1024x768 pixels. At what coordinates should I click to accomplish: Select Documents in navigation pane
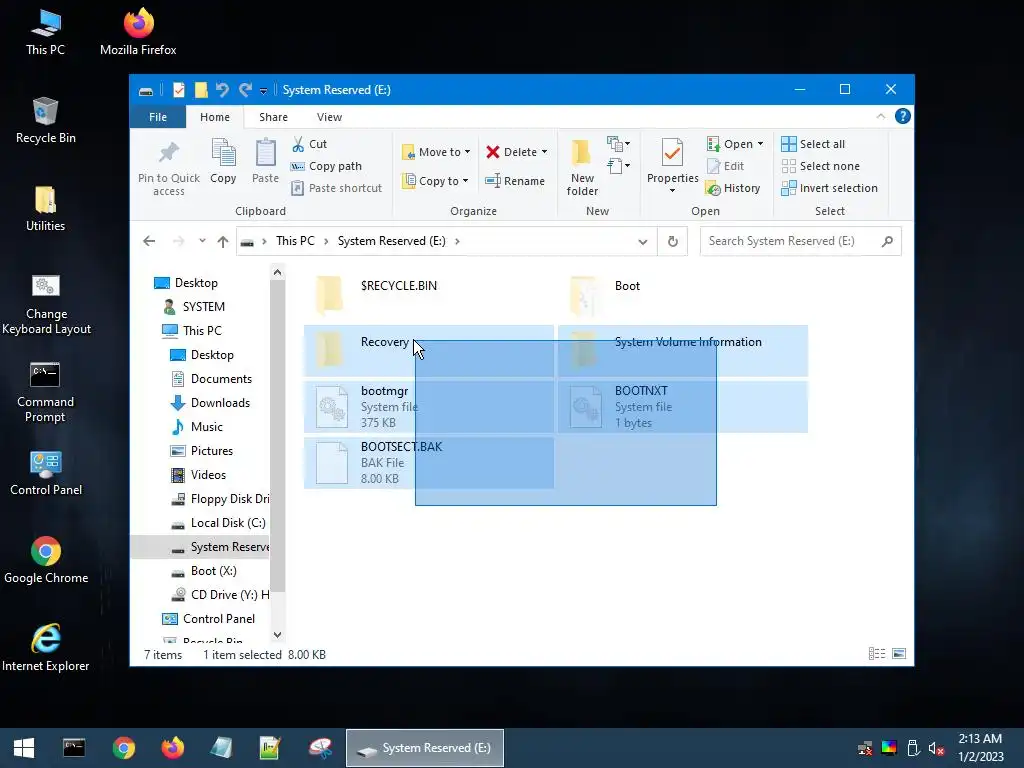(x=221, y=379)
